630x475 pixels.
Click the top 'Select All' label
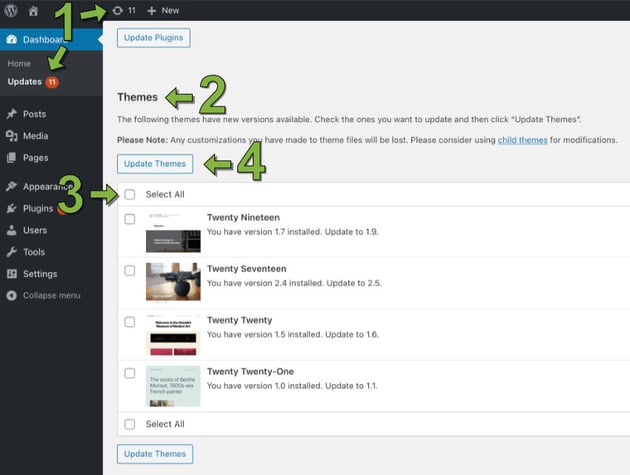coord(165,195)
